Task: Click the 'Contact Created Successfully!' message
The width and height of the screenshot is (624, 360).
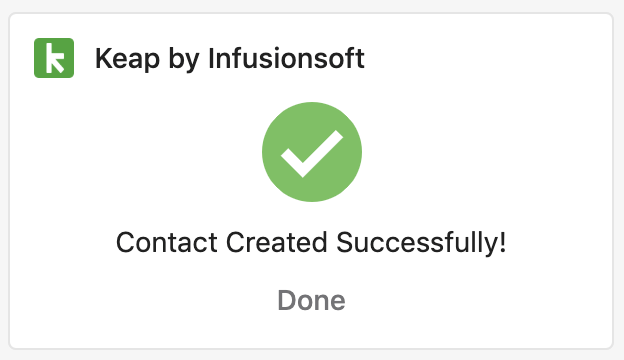Action: 311,242
